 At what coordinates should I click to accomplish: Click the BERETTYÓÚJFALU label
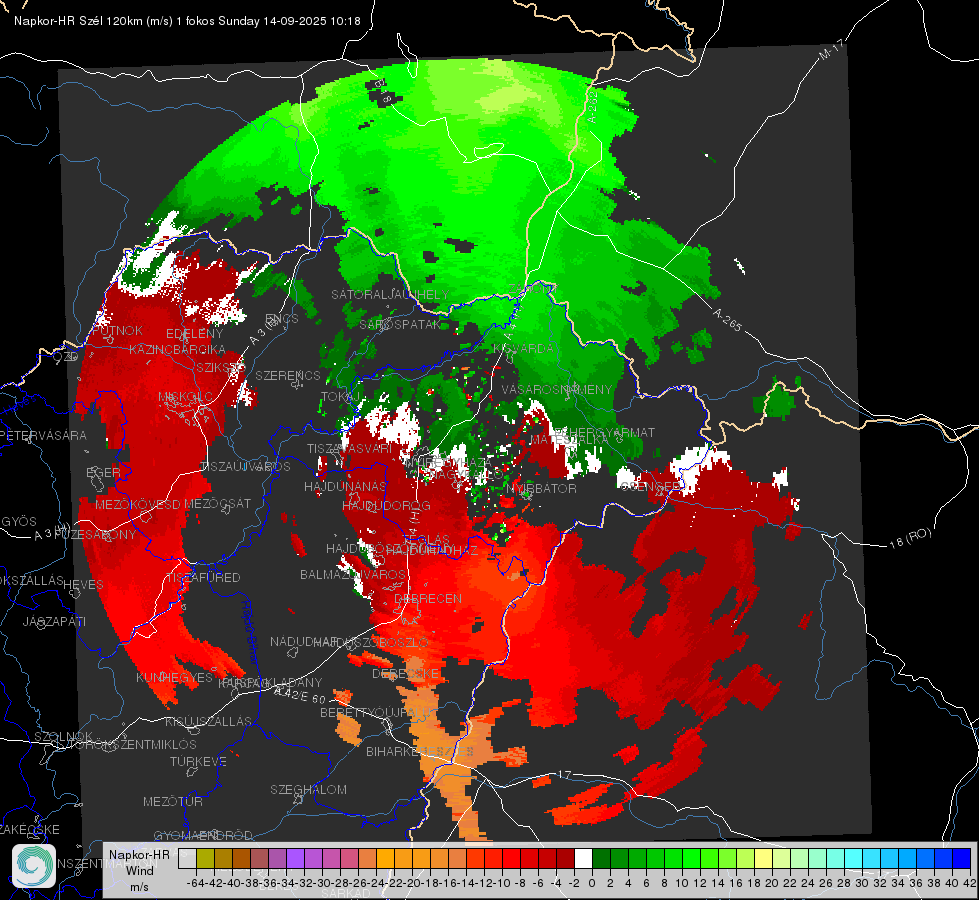[376, 713]
